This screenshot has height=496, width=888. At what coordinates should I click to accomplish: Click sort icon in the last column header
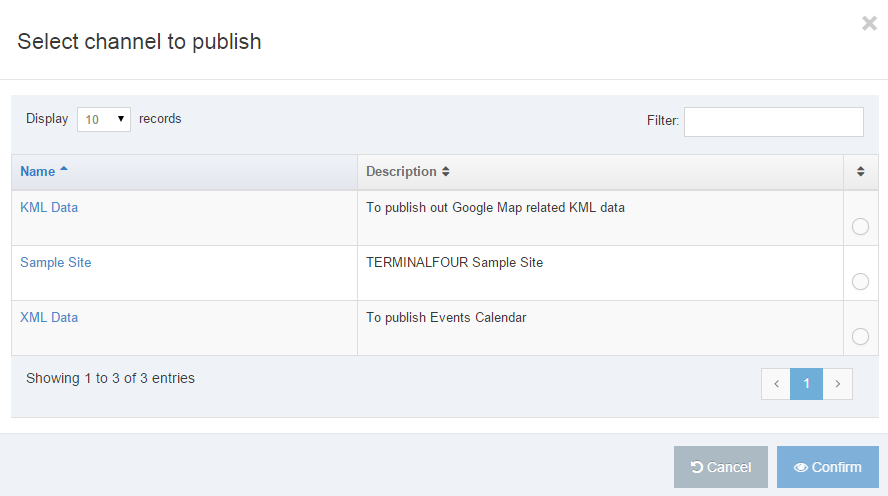860,172
